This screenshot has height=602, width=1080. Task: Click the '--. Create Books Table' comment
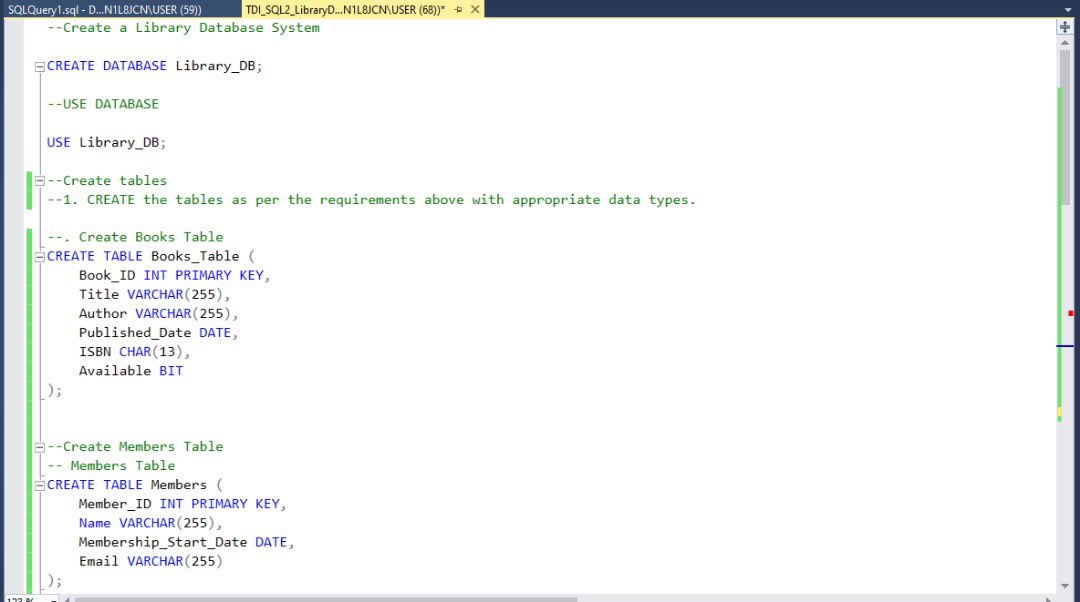click(135, 238)
